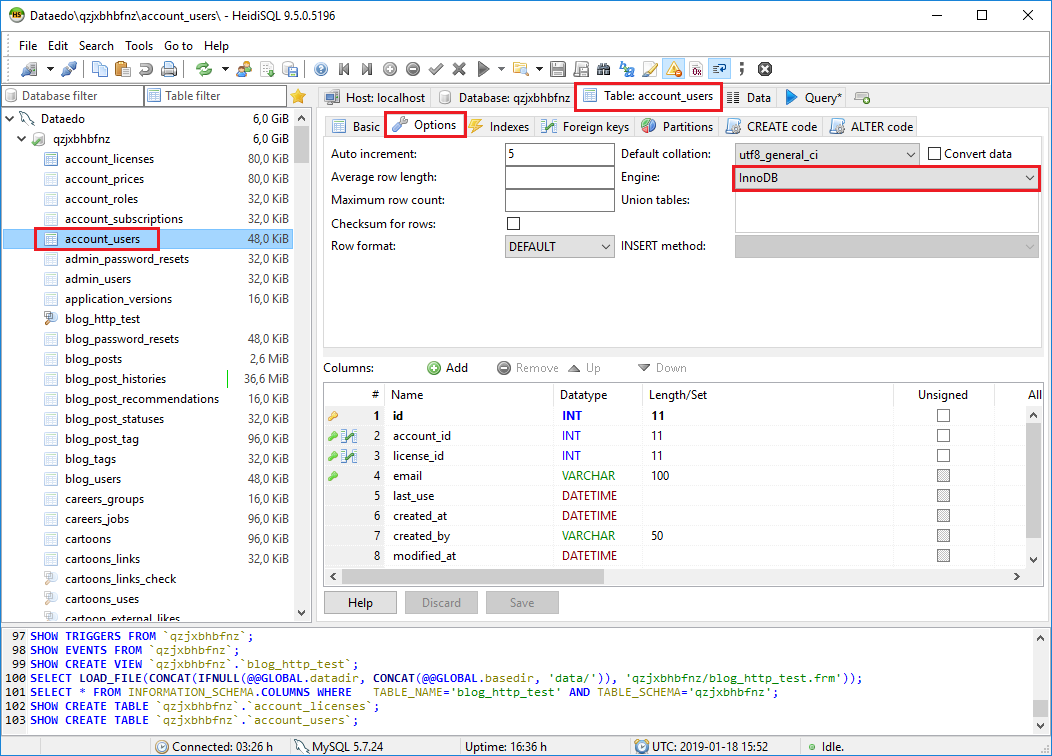Click the Print icon in the toolbar
1052x756 pixels.
169,69
